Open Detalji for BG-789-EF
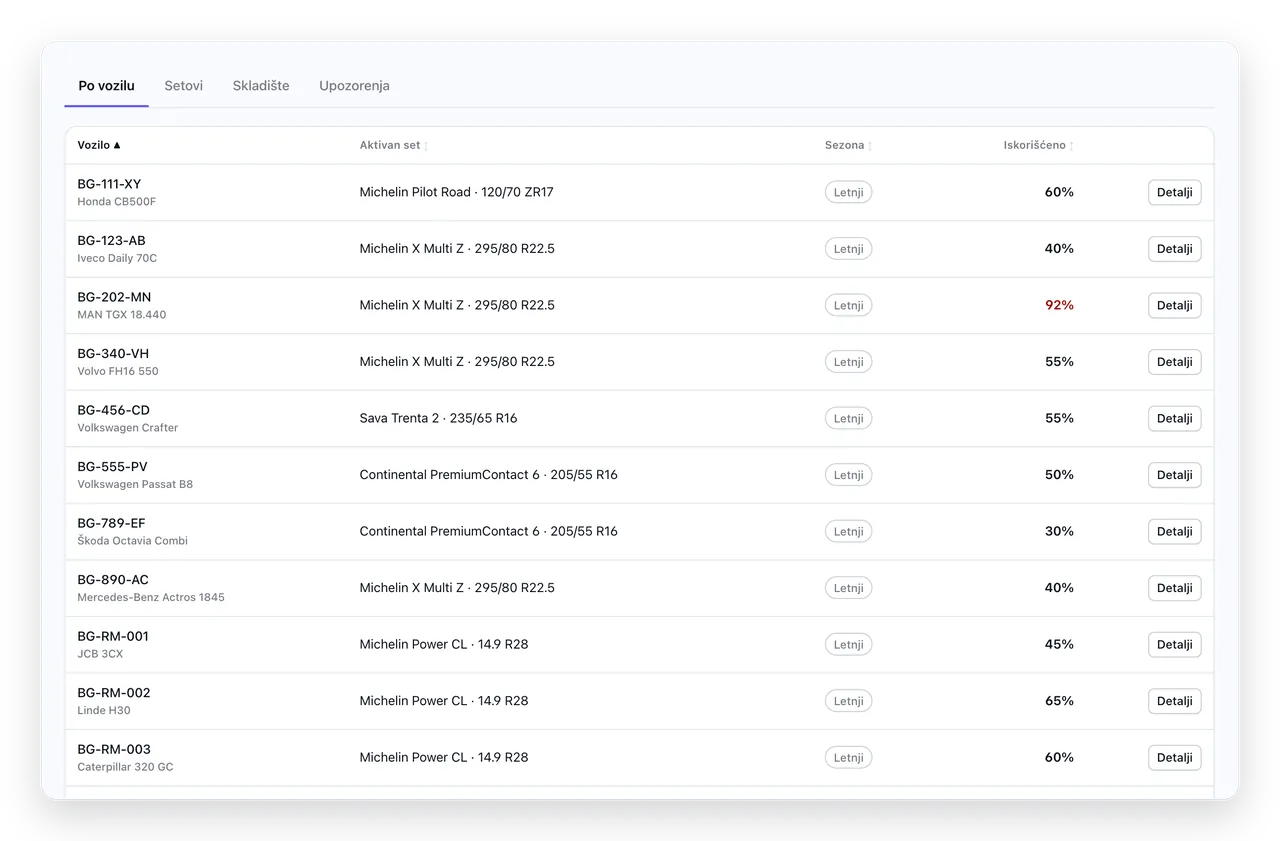Screen dimensions: 1280x841 [x=1175, y=531]
